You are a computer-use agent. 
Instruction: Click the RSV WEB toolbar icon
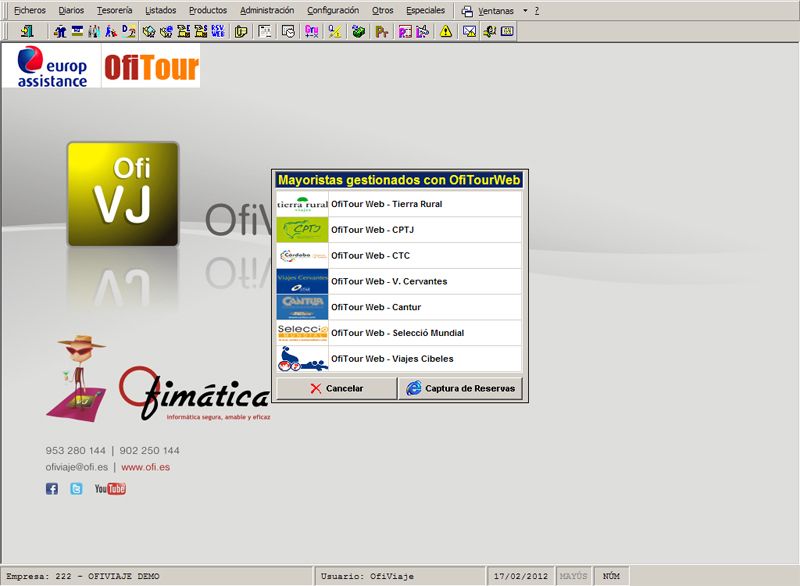[218, 32]
